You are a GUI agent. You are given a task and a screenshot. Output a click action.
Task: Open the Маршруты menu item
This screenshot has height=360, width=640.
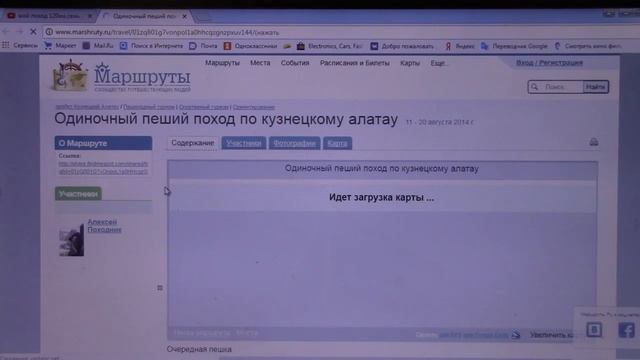222,63
